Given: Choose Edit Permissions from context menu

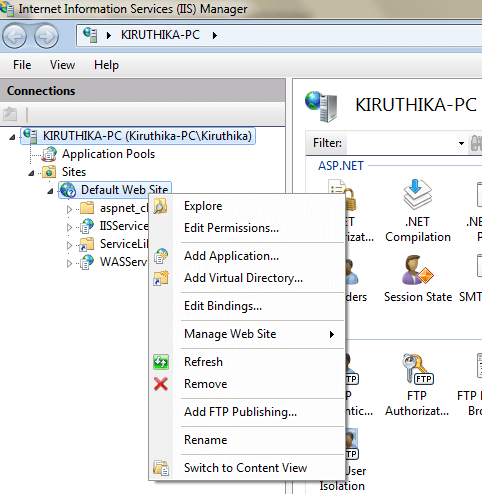Looking at the screenshot, I should coord(247,228).
